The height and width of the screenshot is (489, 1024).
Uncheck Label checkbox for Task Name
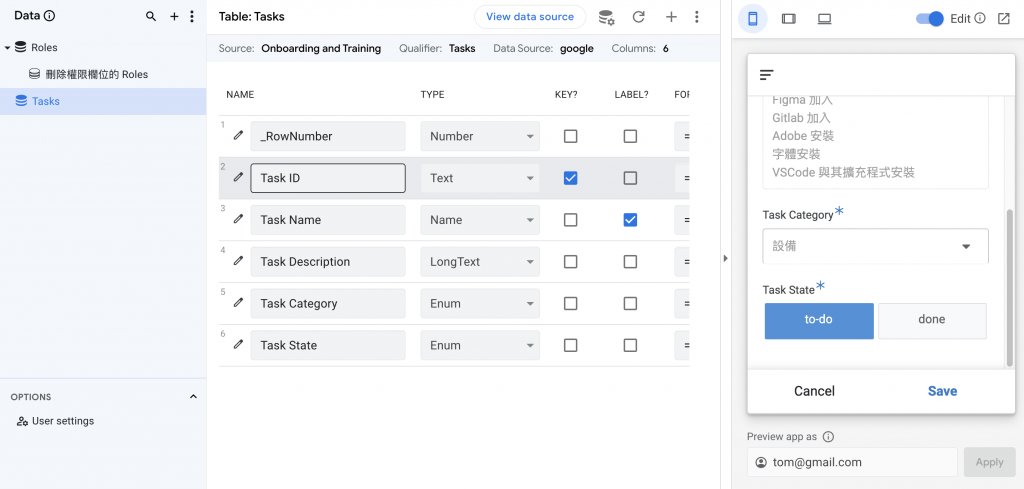(x=630, y=220)
